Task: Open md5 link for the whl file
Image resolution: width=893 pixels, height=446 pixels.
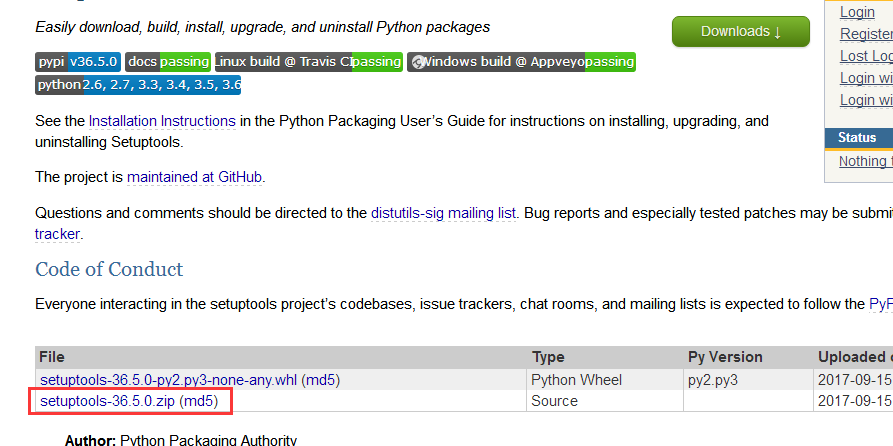Action: click(x=321, y=380)
